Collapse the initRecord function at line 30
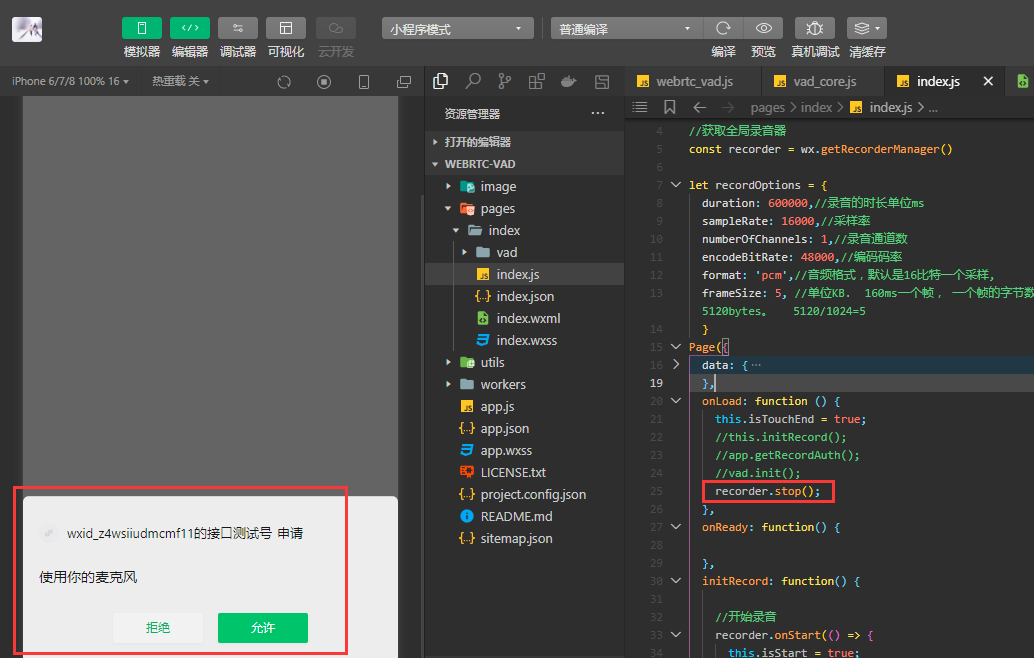Screen dimensions: 1034x658 click(676, 580)
